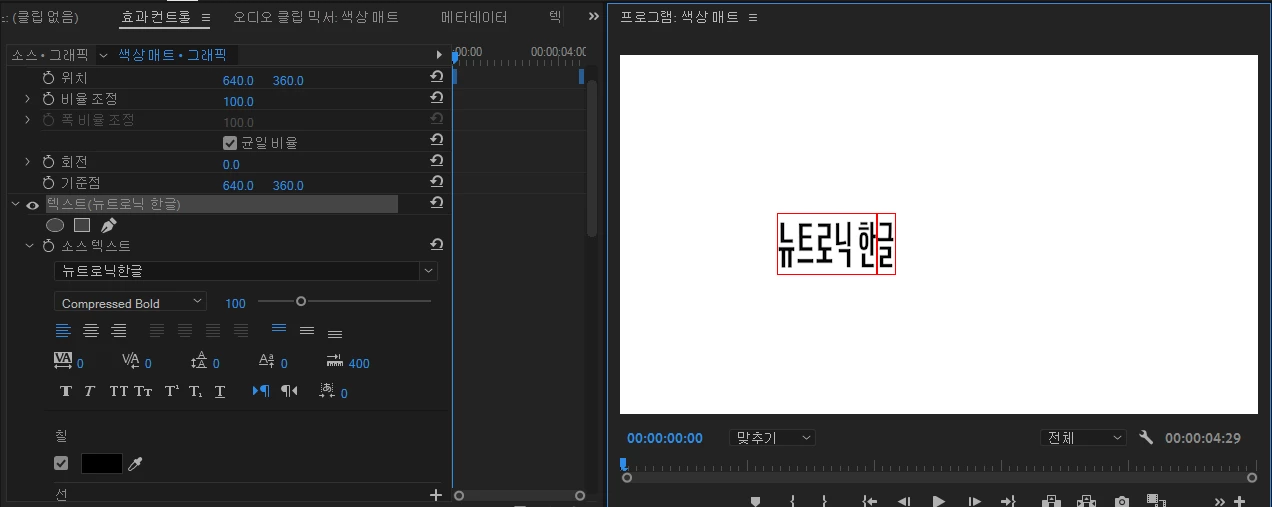Toggle stopwatch animation for 회전

48,162
